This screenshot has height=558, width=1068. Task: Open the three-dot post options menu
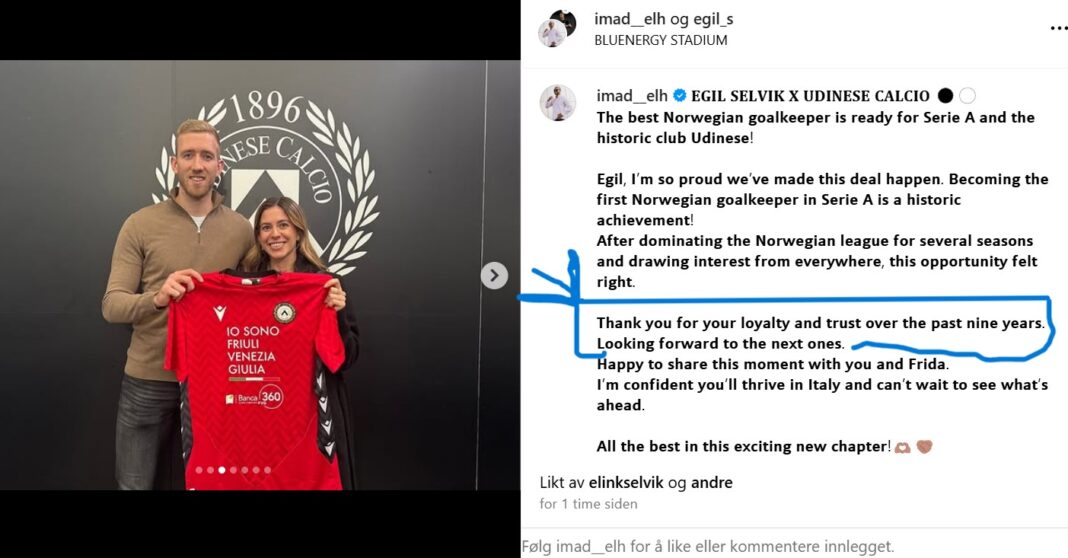(1058, 29)
